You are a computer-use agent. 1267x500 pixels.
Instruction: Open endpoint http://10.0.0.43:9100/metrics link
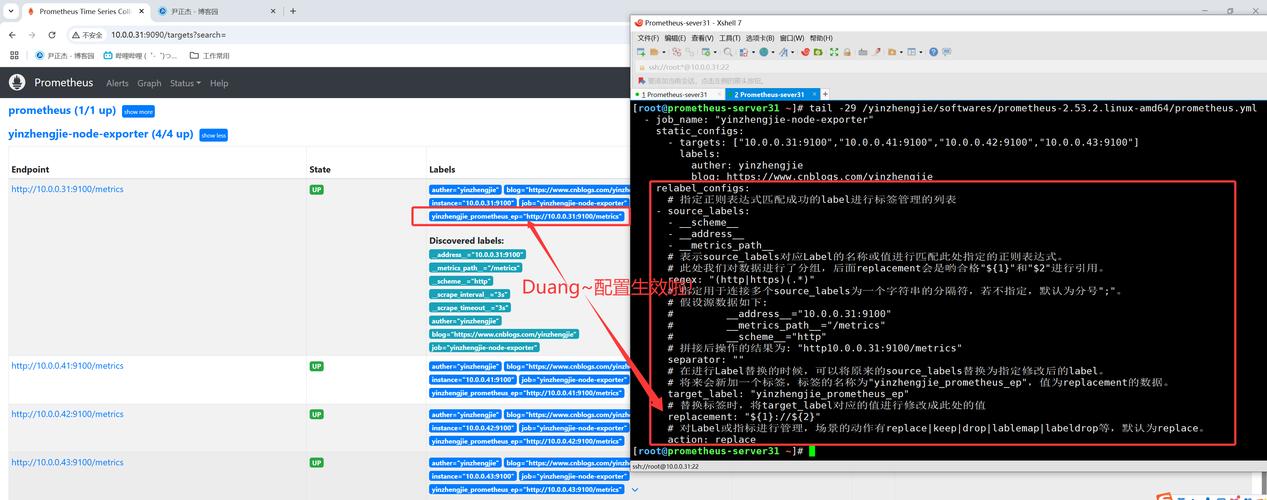pos(67,463)
